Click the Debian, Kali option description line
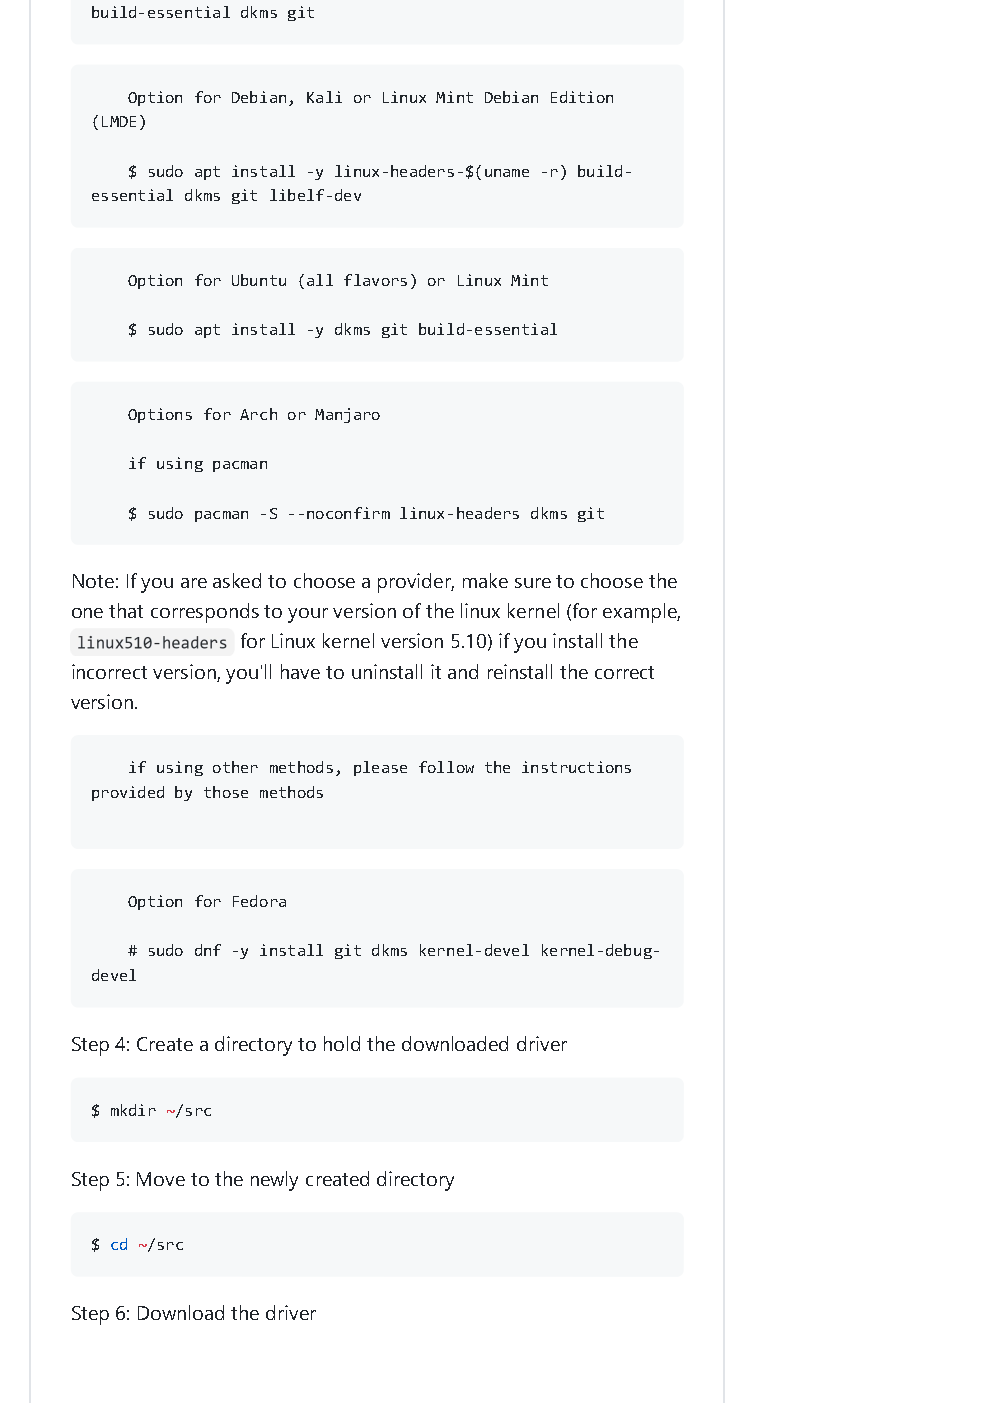The height and width of the screenshot is (1403, 992). pos(370,98)
